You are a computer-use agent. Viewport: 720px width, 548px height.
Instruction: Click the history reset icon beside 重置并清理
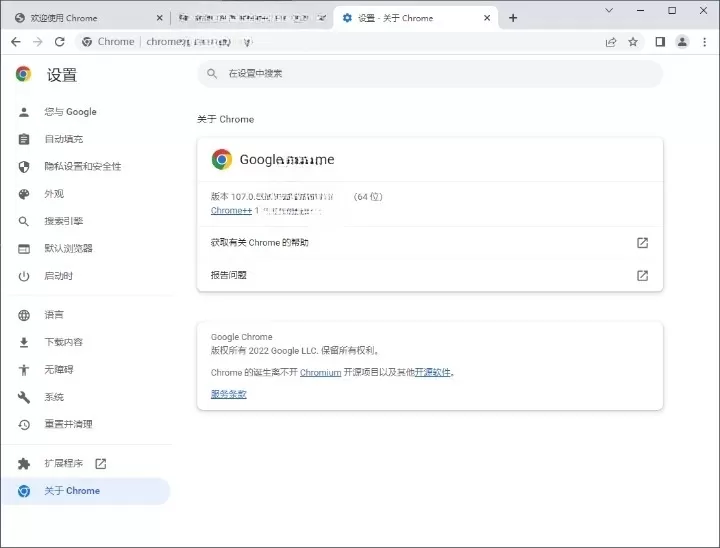pos(24,424)
